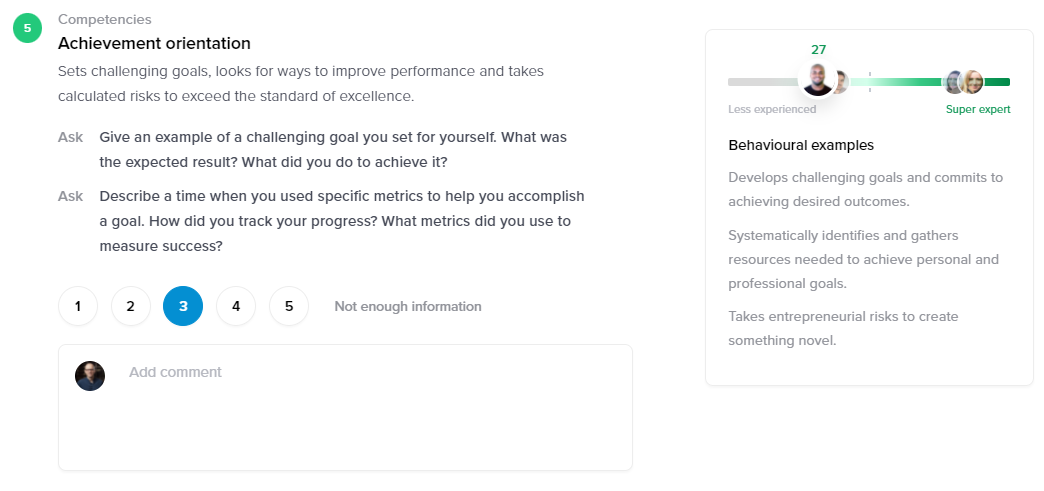Viewport: 1044px width, 491px height.
Task: Select the Behavioural examples heading
Action: 801,145
